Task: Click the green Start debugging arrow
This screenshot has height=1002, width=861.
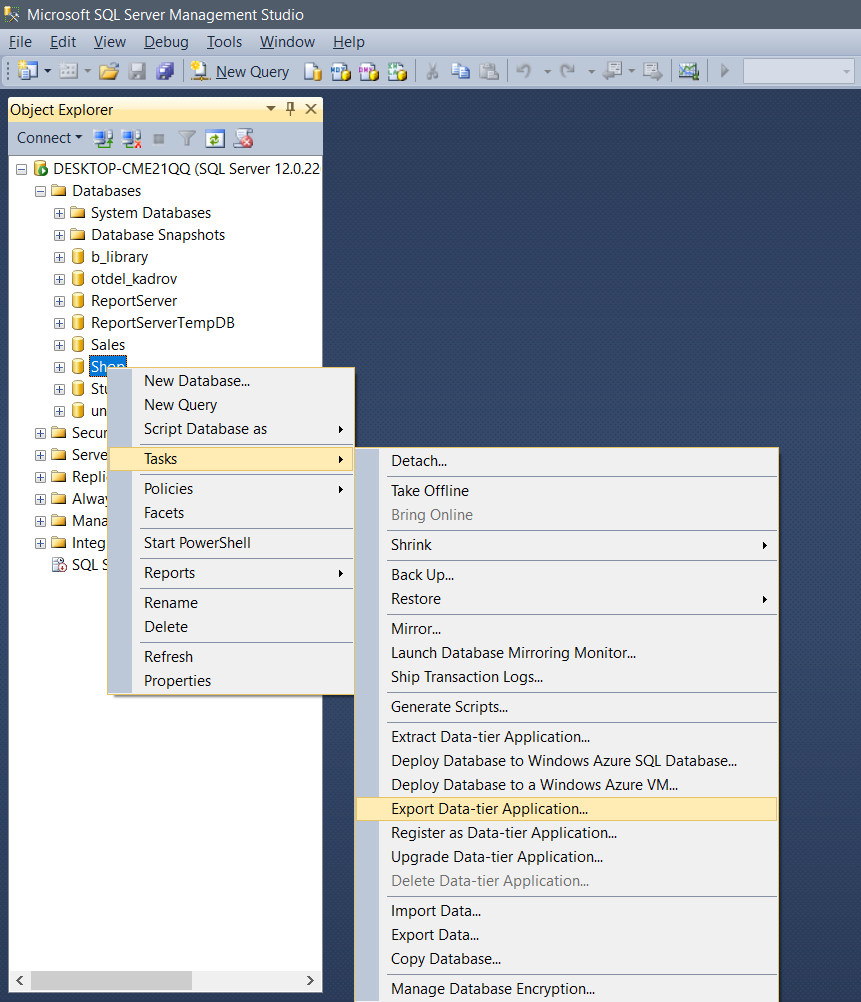Action: (x=724, y=71)
